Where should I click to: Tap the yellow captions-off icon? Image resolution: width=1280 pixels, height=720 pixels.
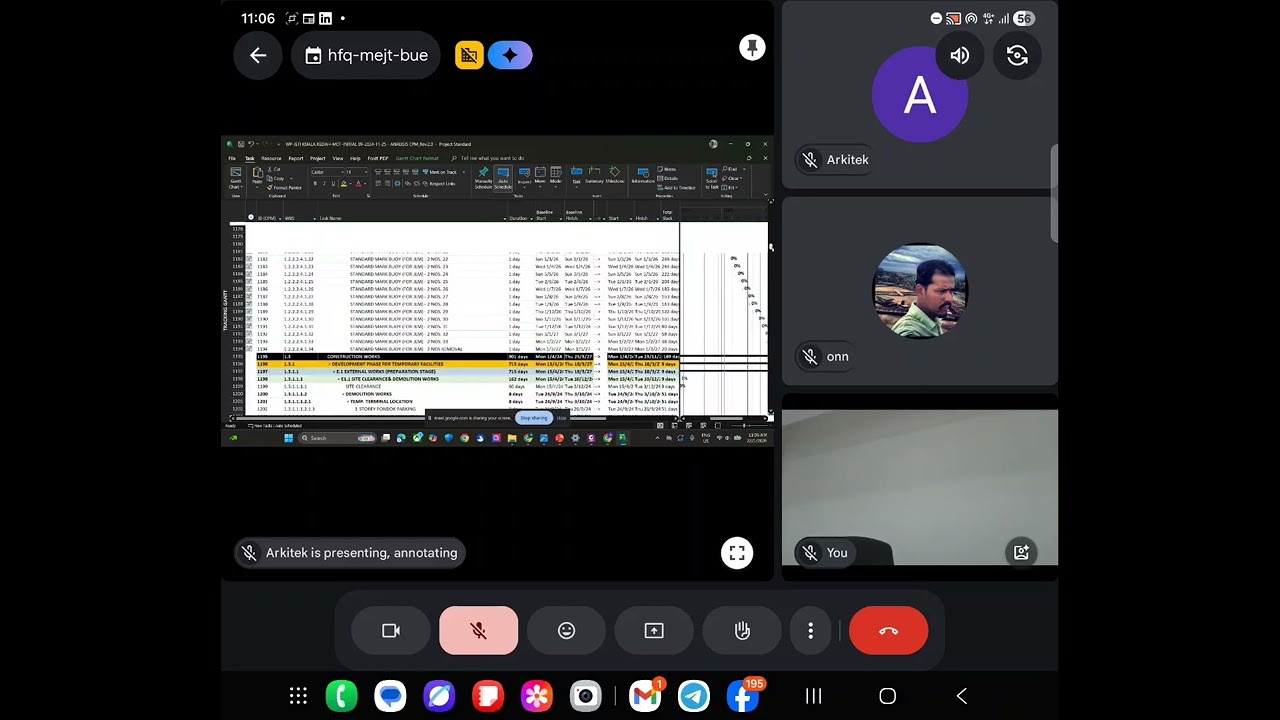(469, 55)
